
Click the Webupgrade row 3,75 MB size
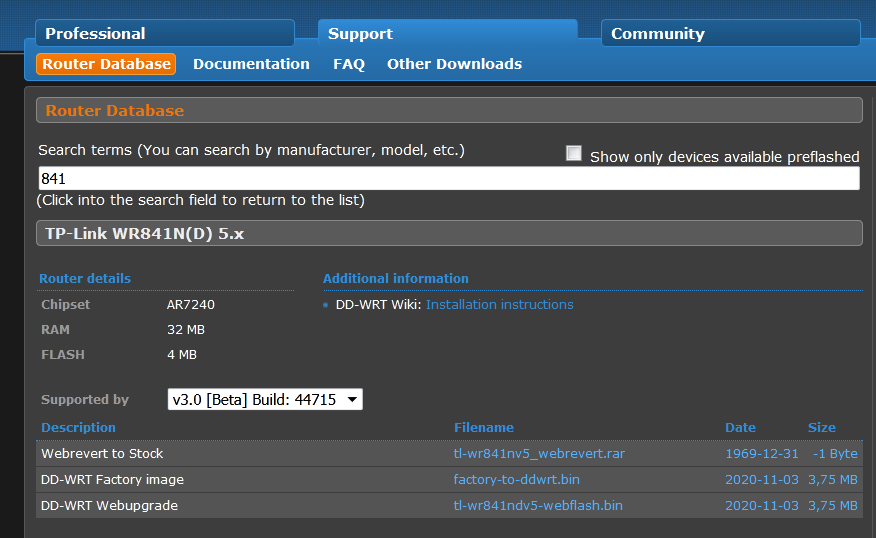point(832,506)
